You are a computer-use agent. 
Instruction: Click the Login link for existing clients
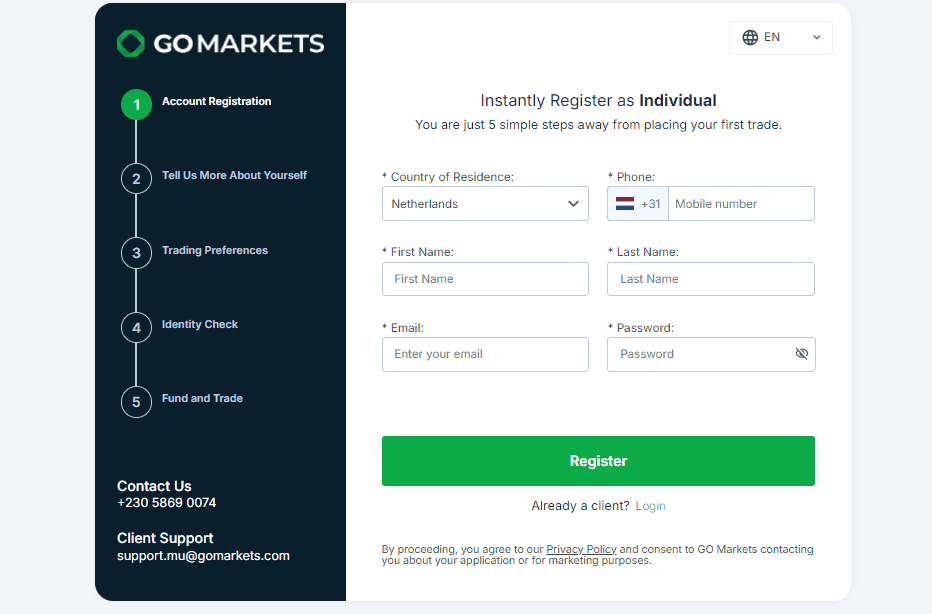(650, 505)
